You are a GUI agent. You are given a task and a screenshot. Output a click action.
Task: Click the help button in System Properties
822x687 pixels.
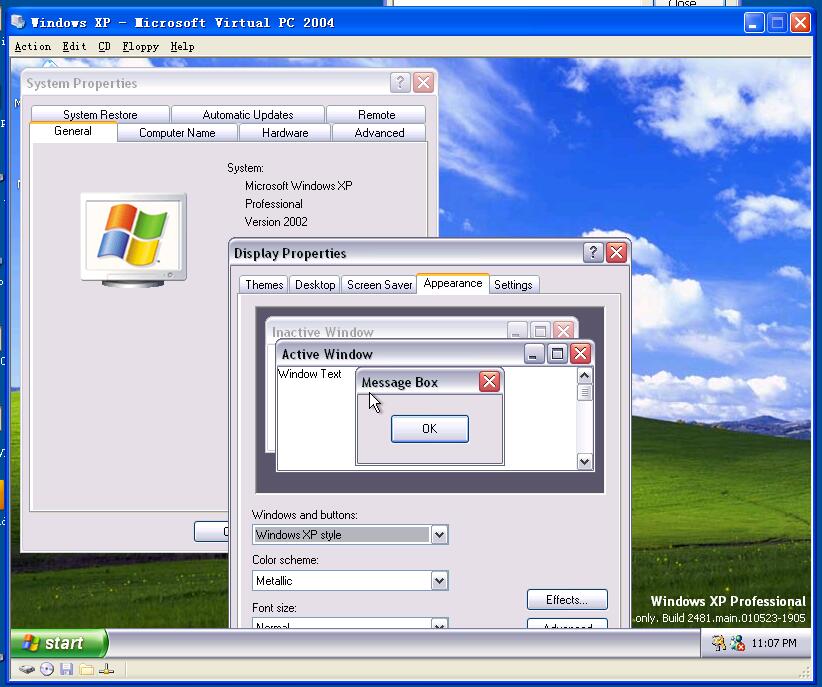pos(400,82)
